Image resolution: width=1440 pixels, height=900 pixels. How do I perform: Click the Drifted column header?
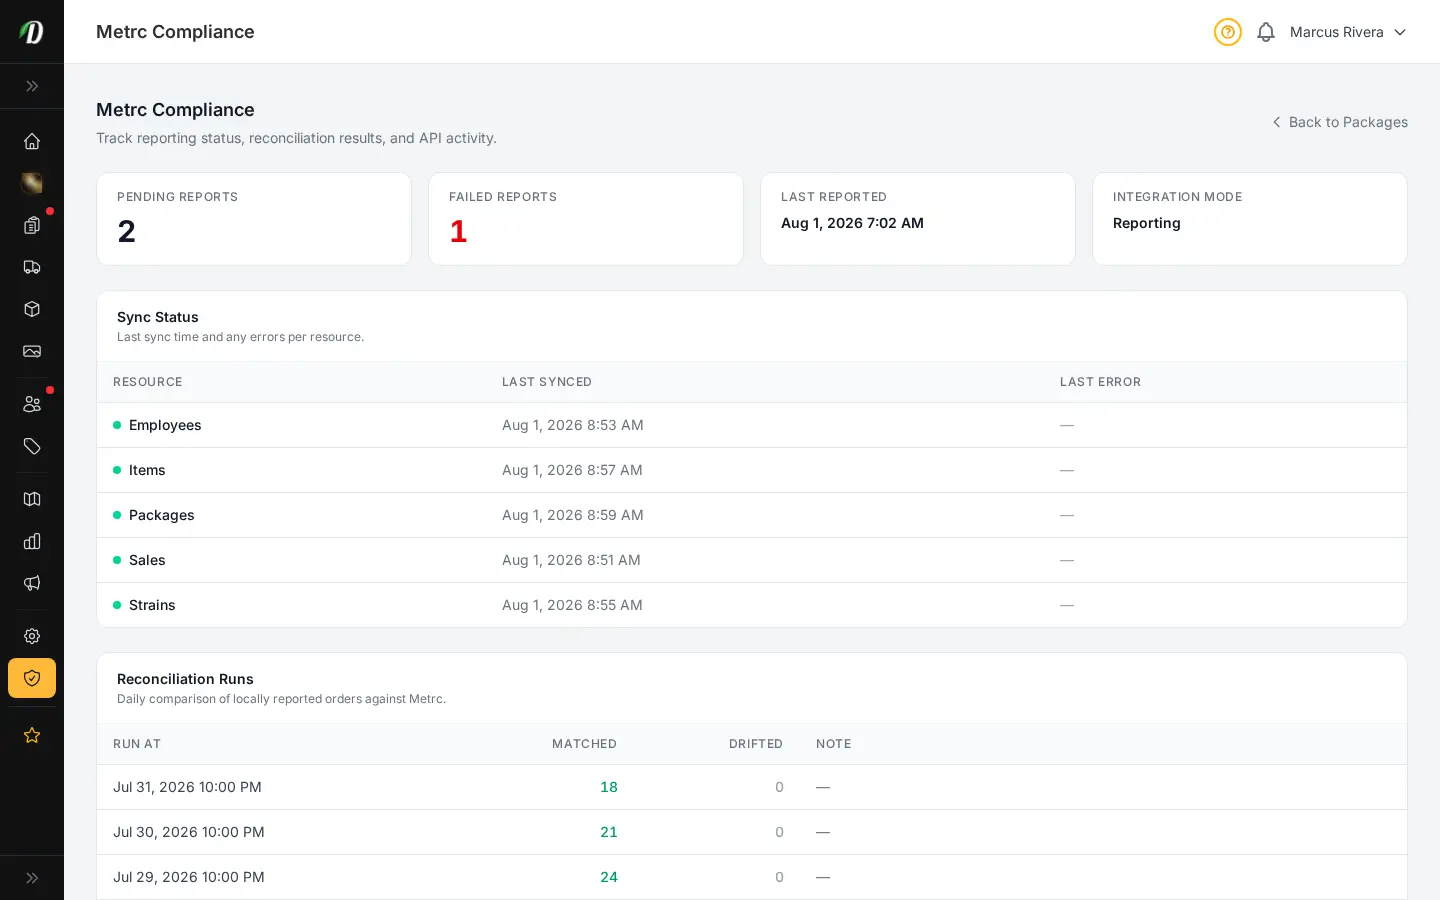pos(756,744)
